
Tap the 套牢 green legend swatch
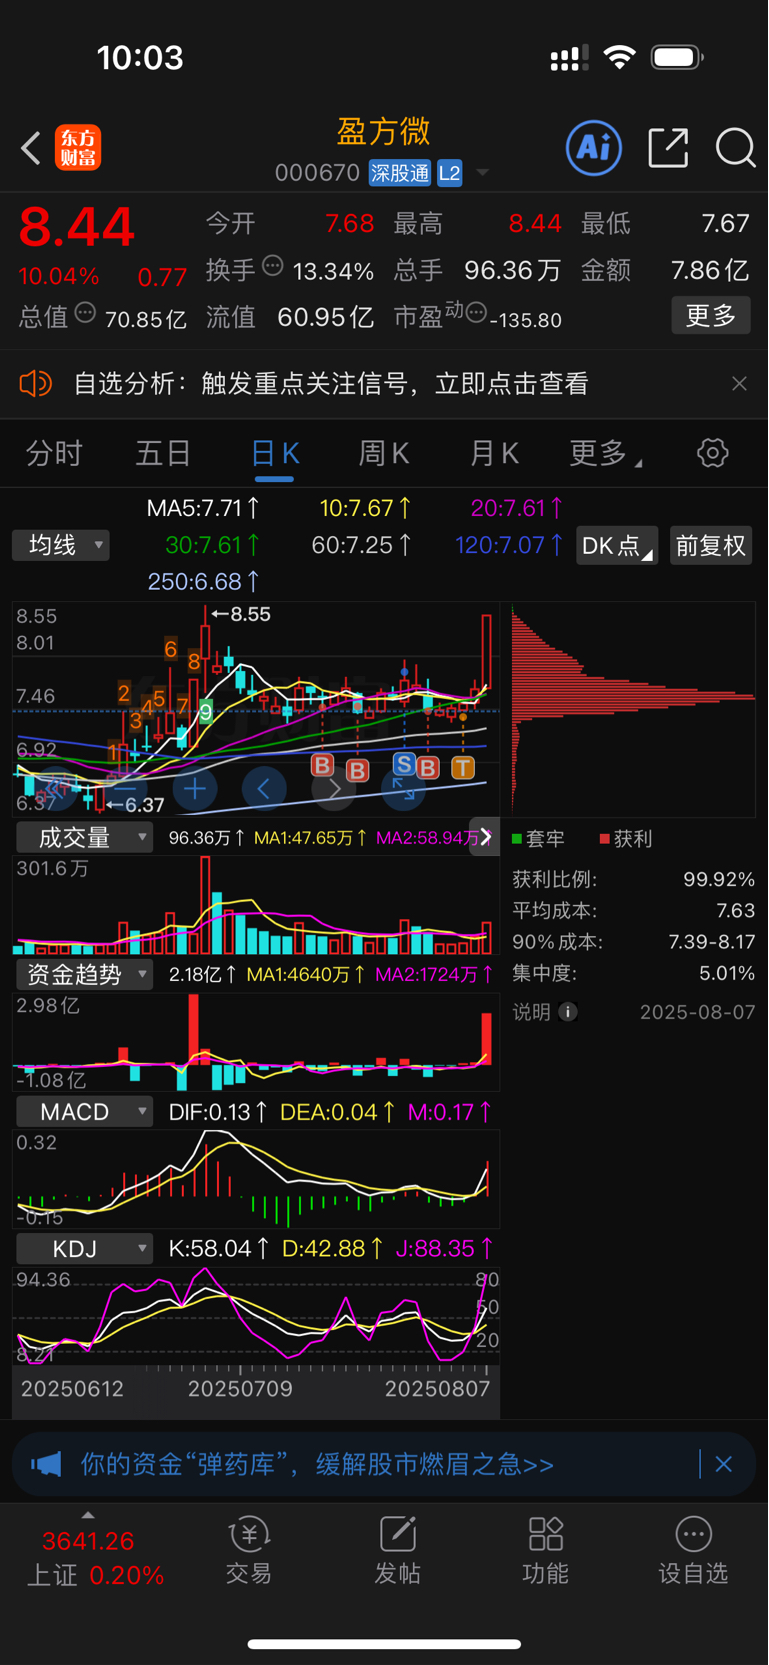pos(517,838)
